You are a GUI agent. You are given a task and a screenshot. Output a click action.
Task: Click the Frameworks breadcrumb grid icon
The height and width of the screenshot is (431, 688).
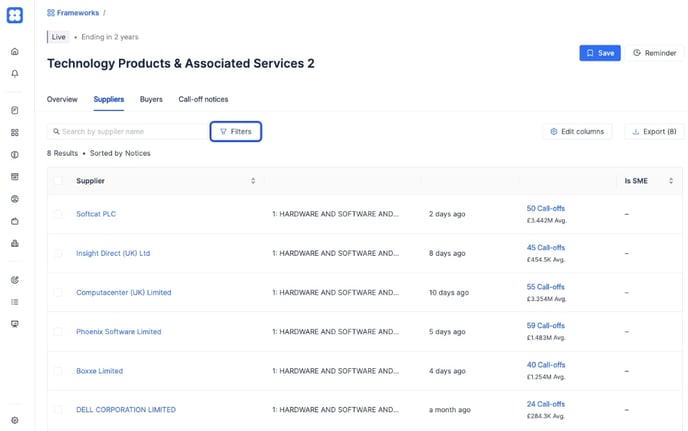click(x=51, y=13)
